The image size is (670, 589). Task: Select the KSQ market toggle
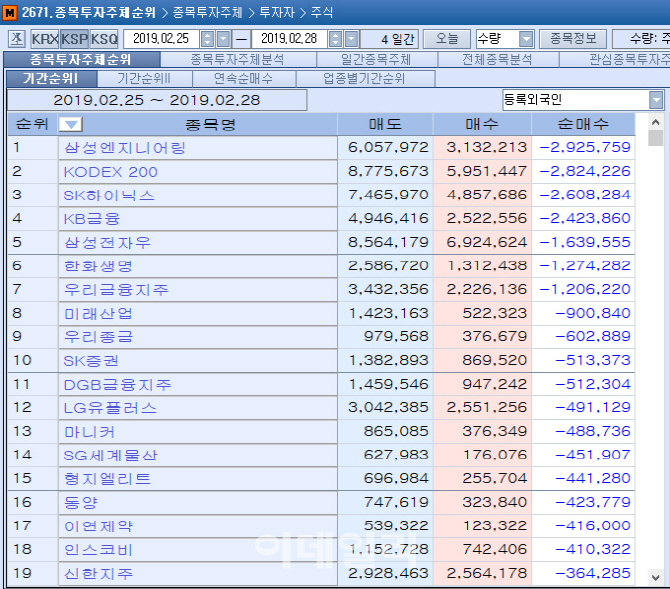pyautogui.click(x=104, y=39)
